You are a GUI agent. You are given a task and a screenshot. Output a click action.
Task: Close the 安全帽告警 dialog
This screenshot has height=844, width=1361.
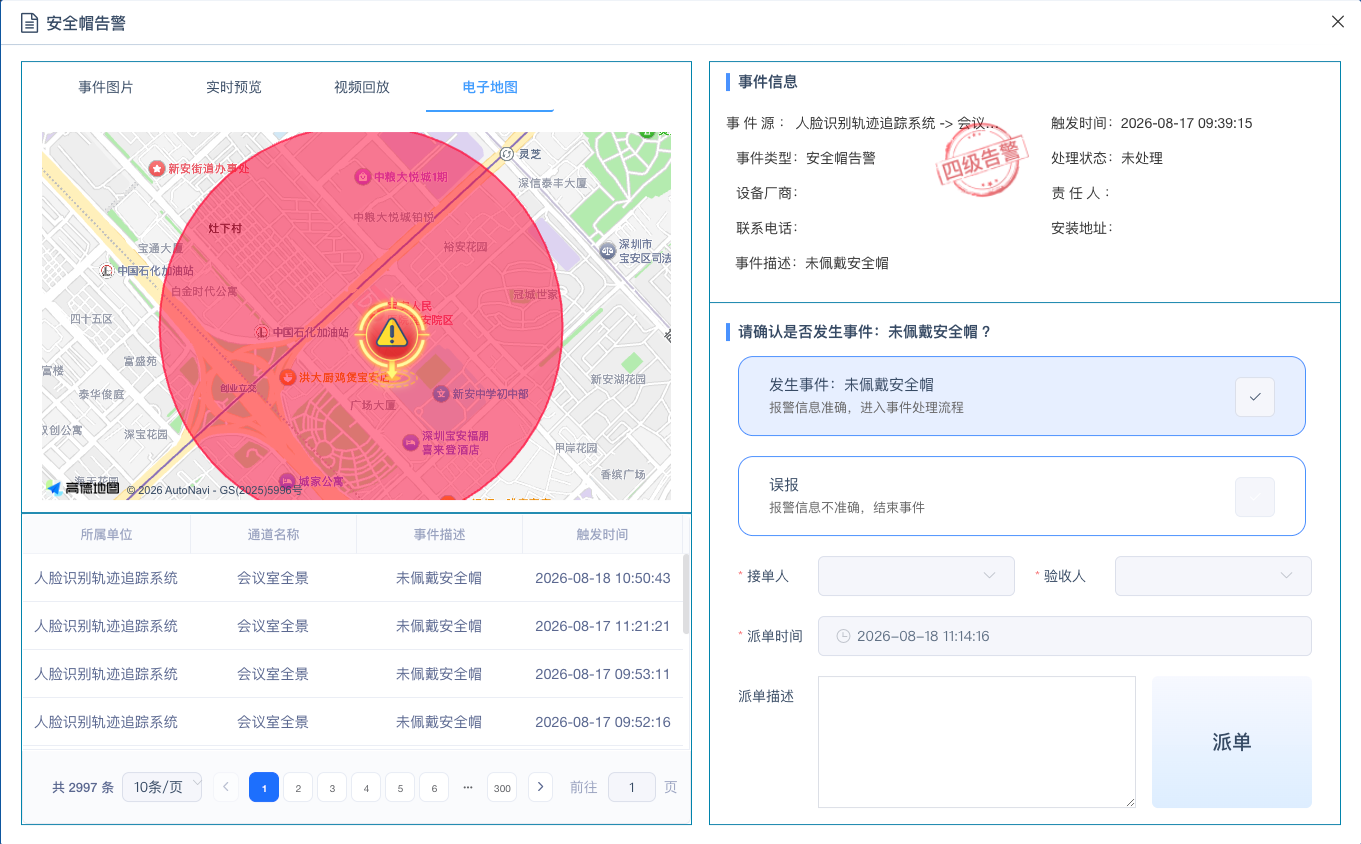point(1338,22)
